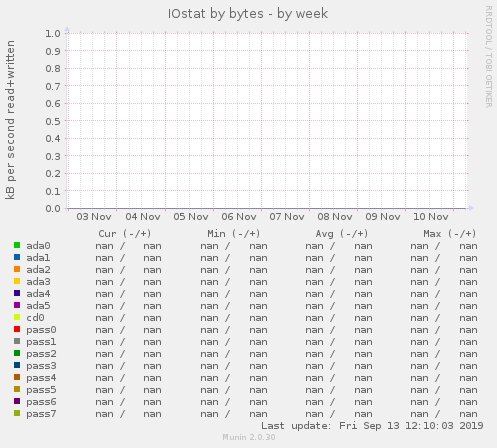Screen dimensions: 497x448
Task: Select the ada0 legend label
Action: [38, 246]
